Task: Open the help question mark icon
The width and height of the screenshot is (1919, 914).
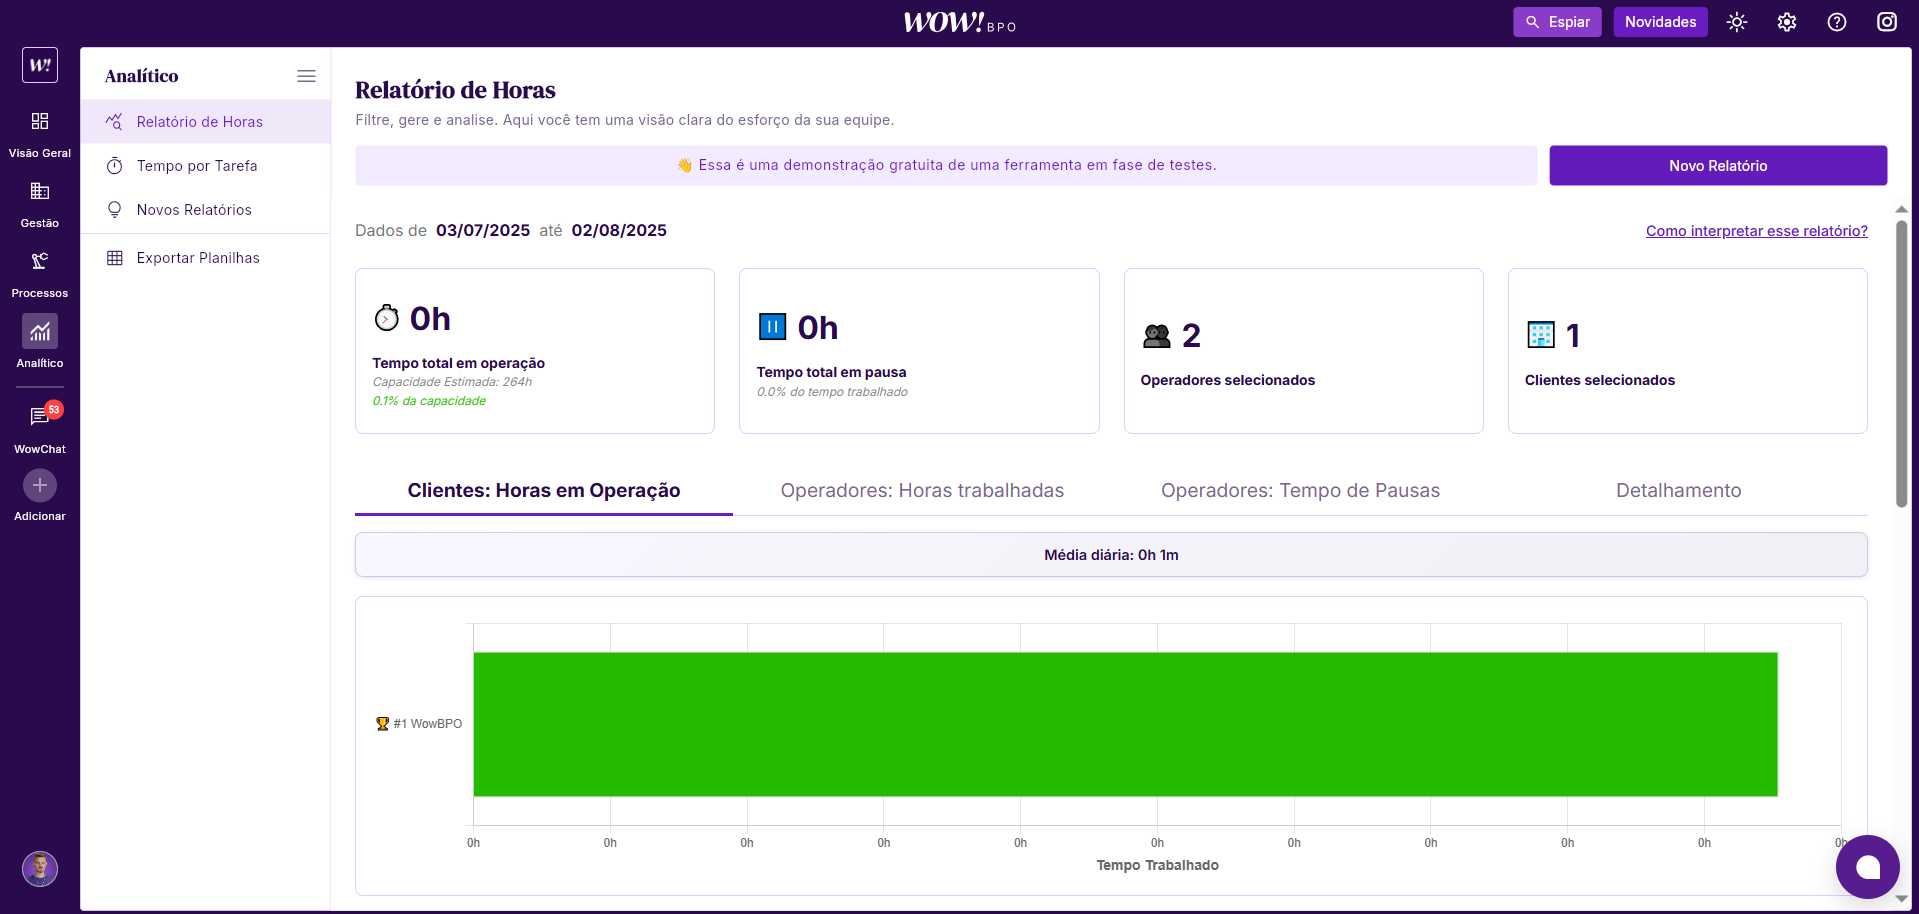Action: 1837,22
